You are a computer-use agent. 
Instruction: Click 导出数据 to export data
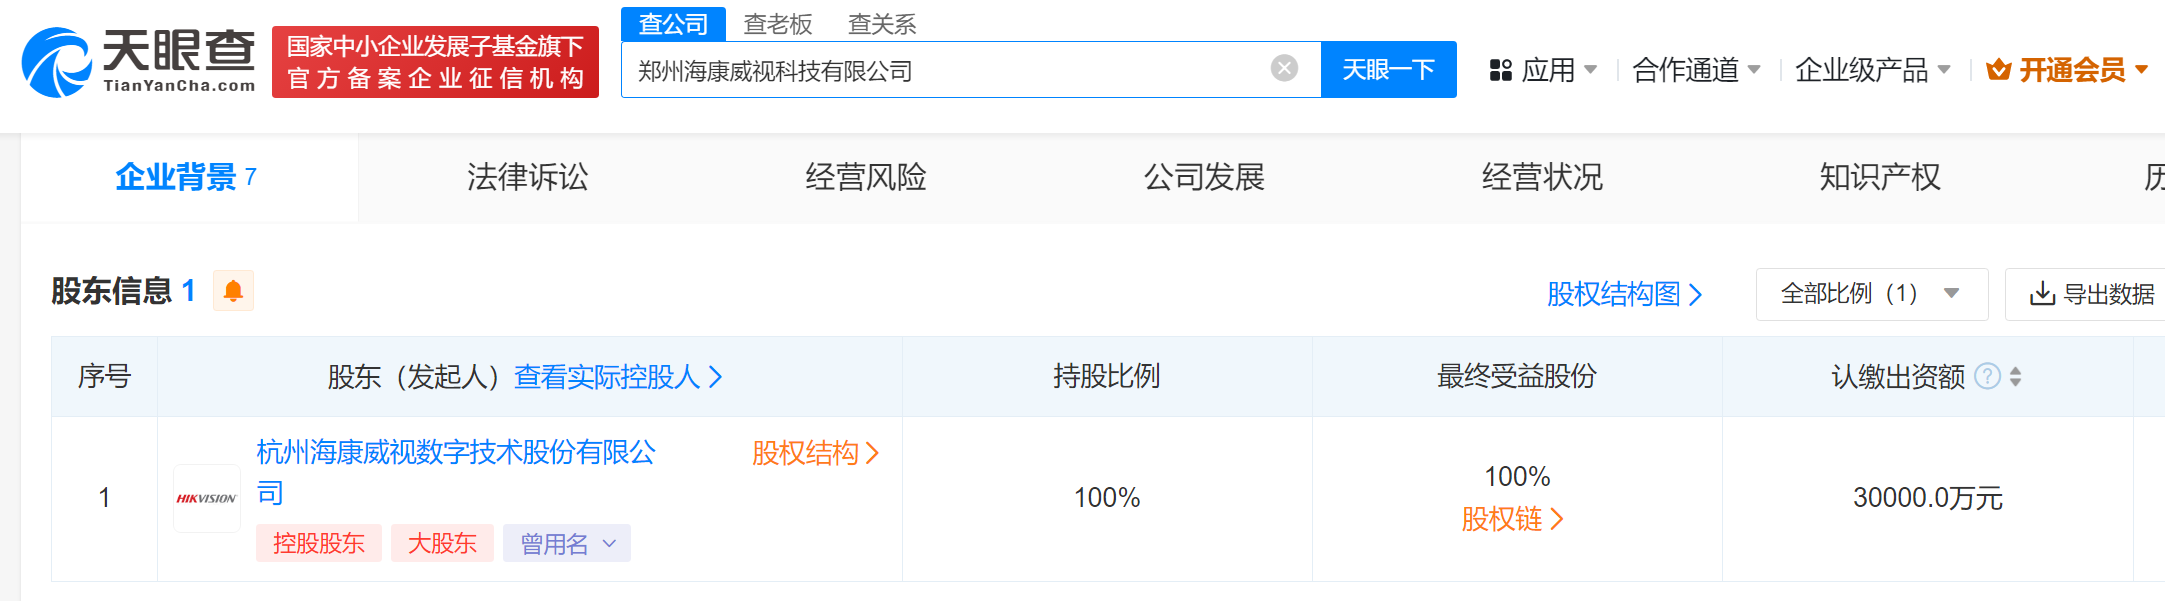[2092, 294]
